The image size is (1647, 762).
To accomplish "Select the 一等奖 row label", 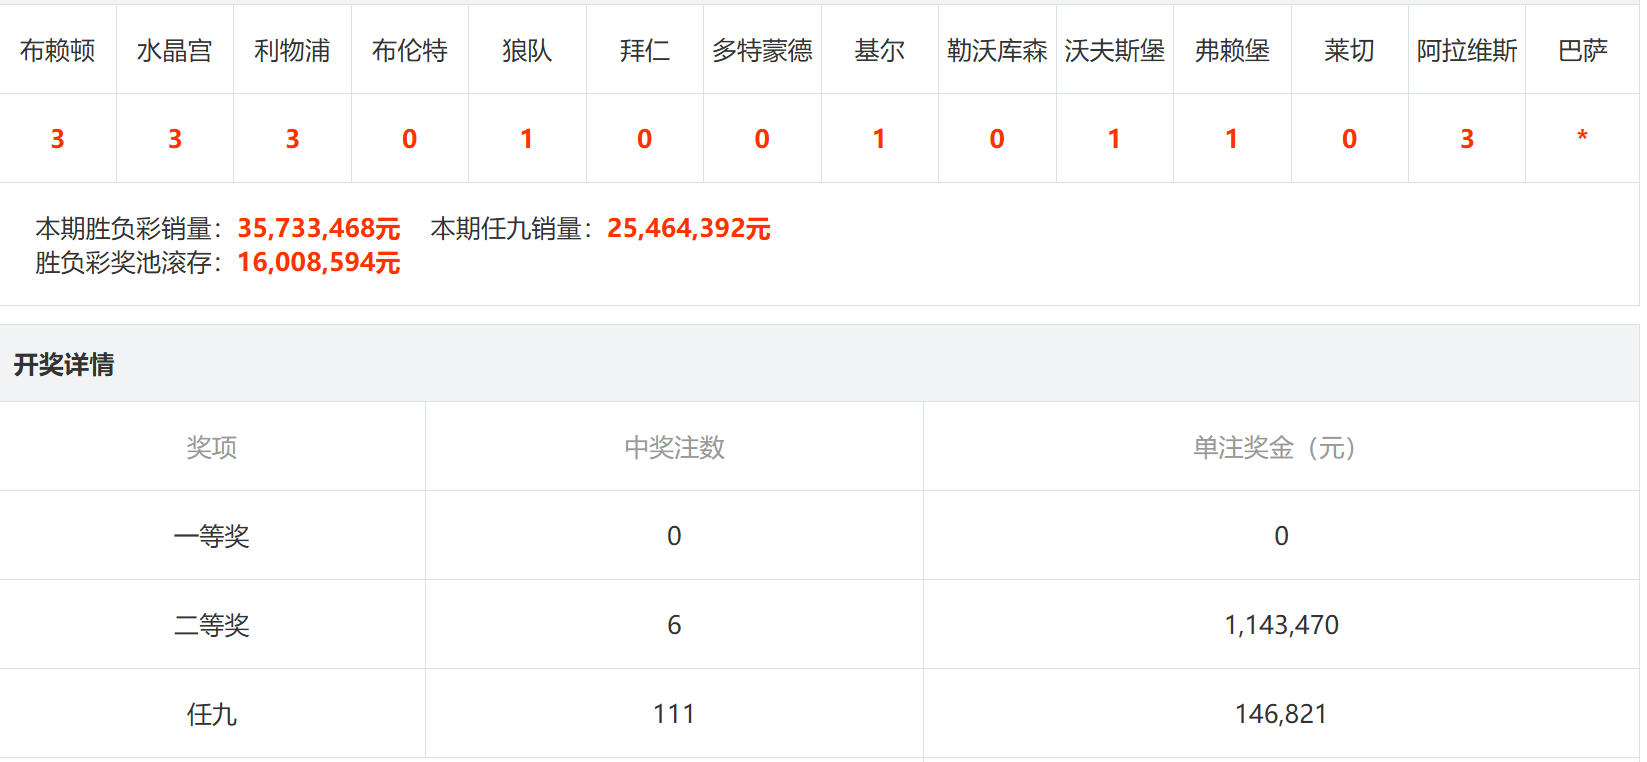I will tap(212, 536).
